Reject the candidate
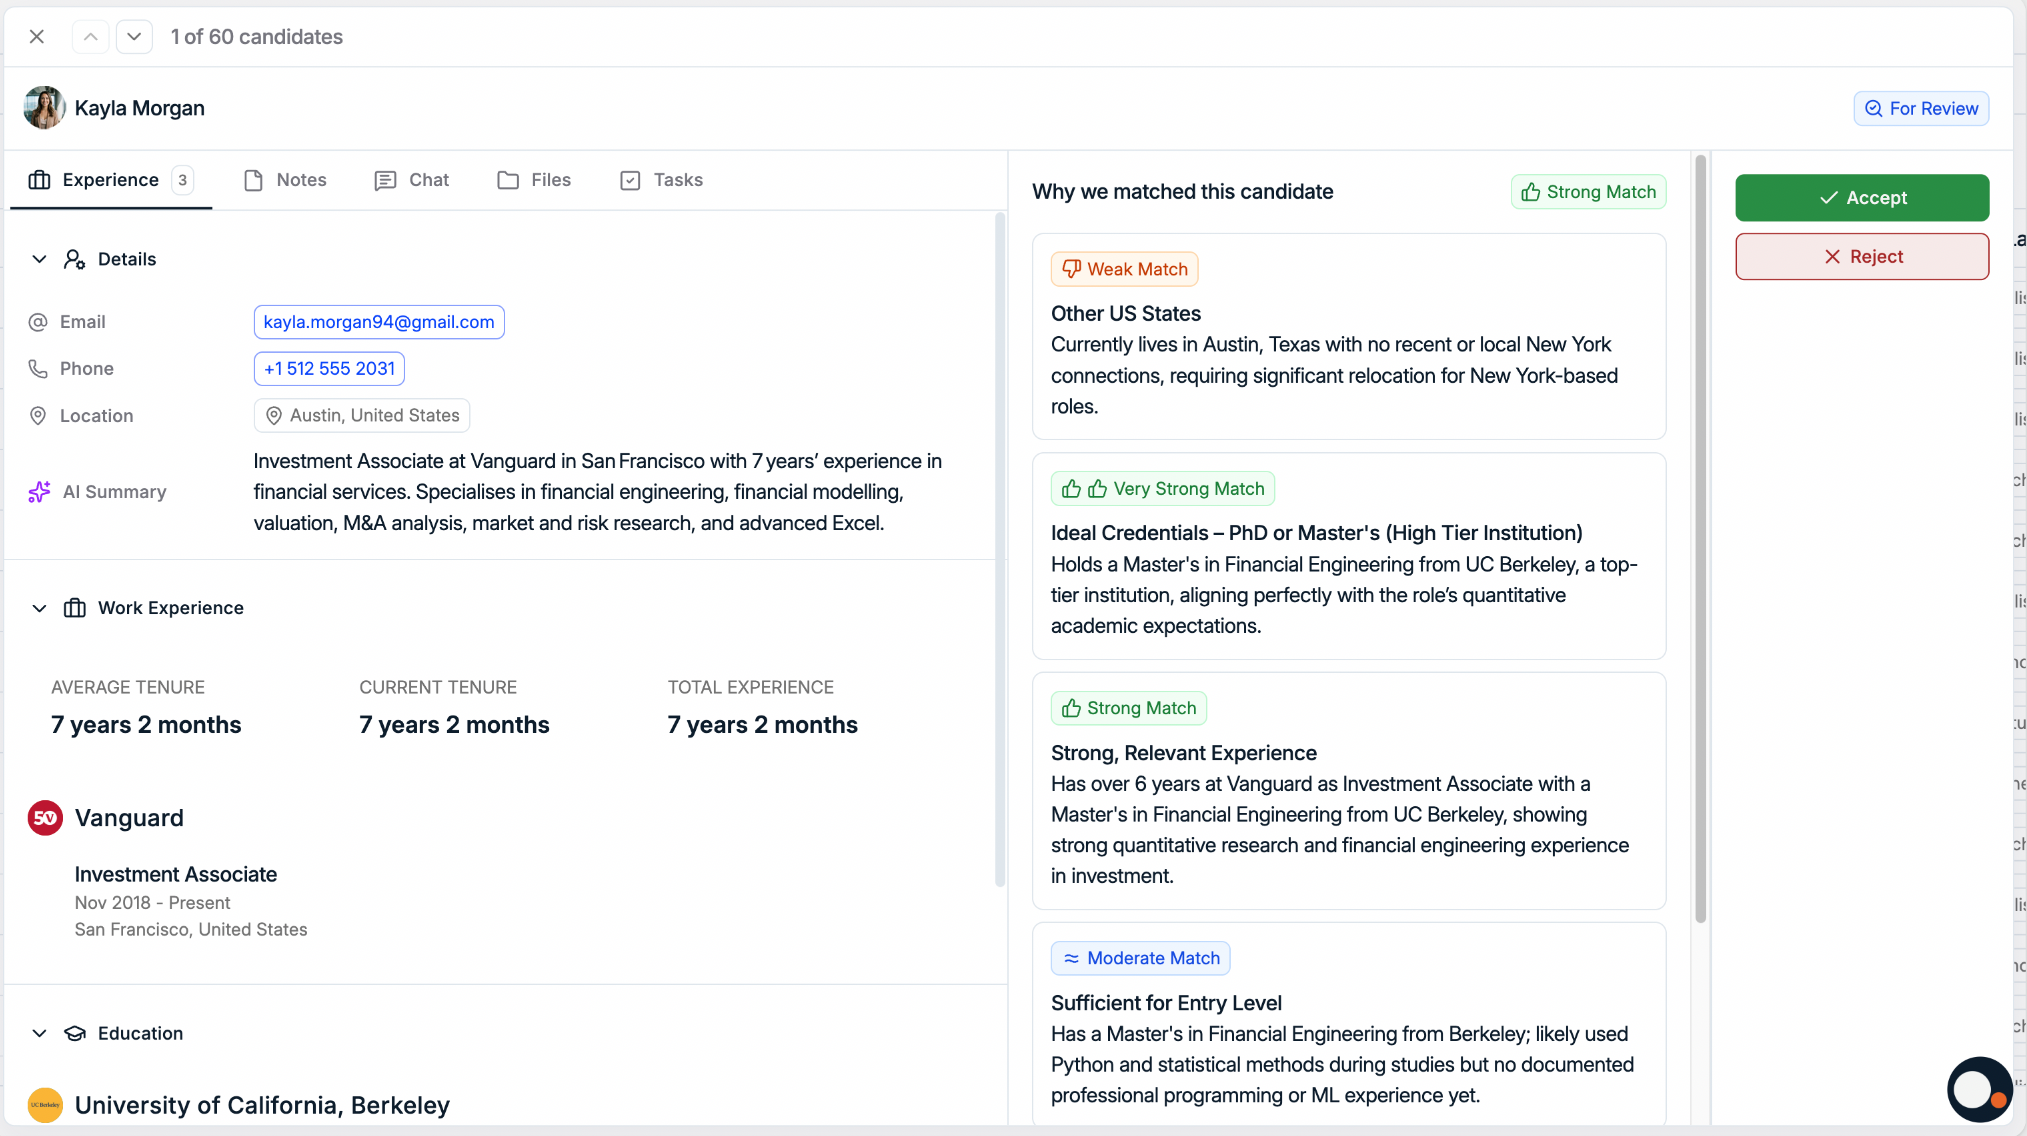 point(1861,257)
